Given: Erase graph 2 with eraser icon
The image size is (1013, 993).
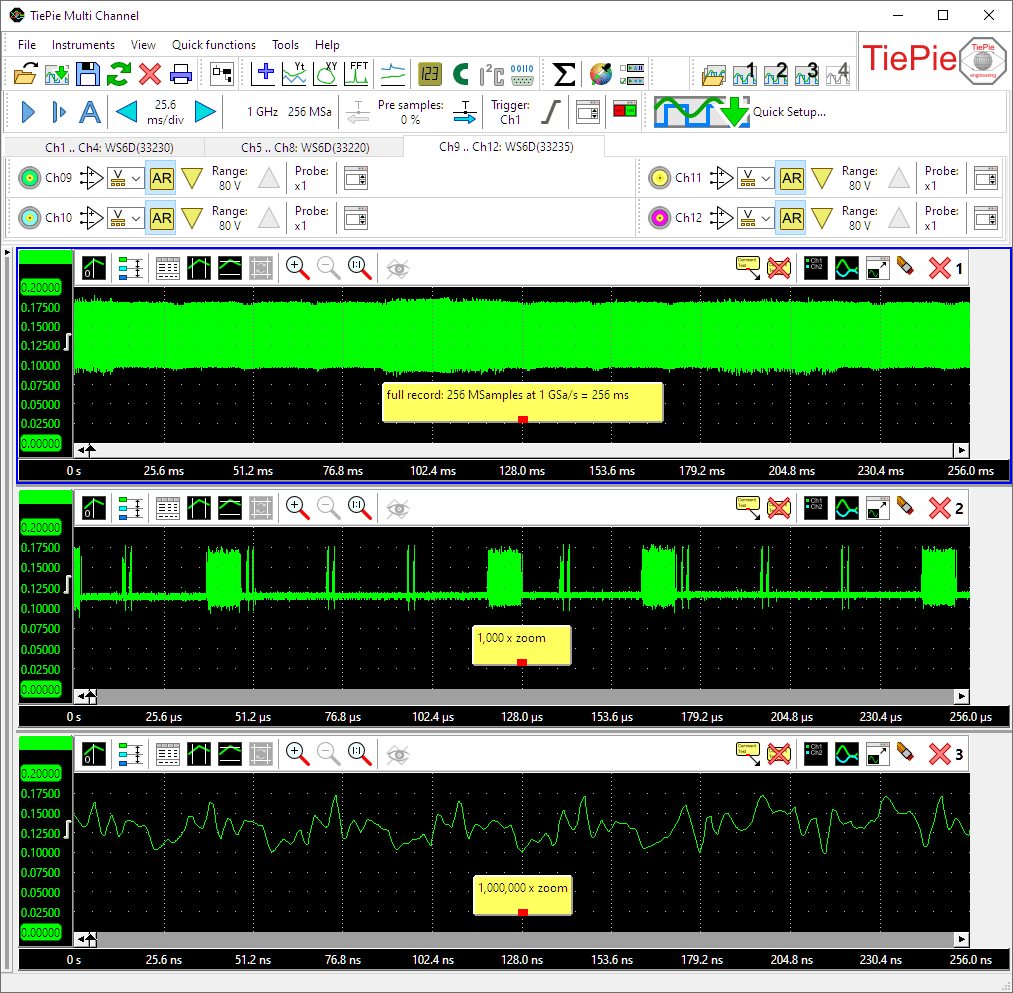Looking at the screenshot, I should point(906,508).
